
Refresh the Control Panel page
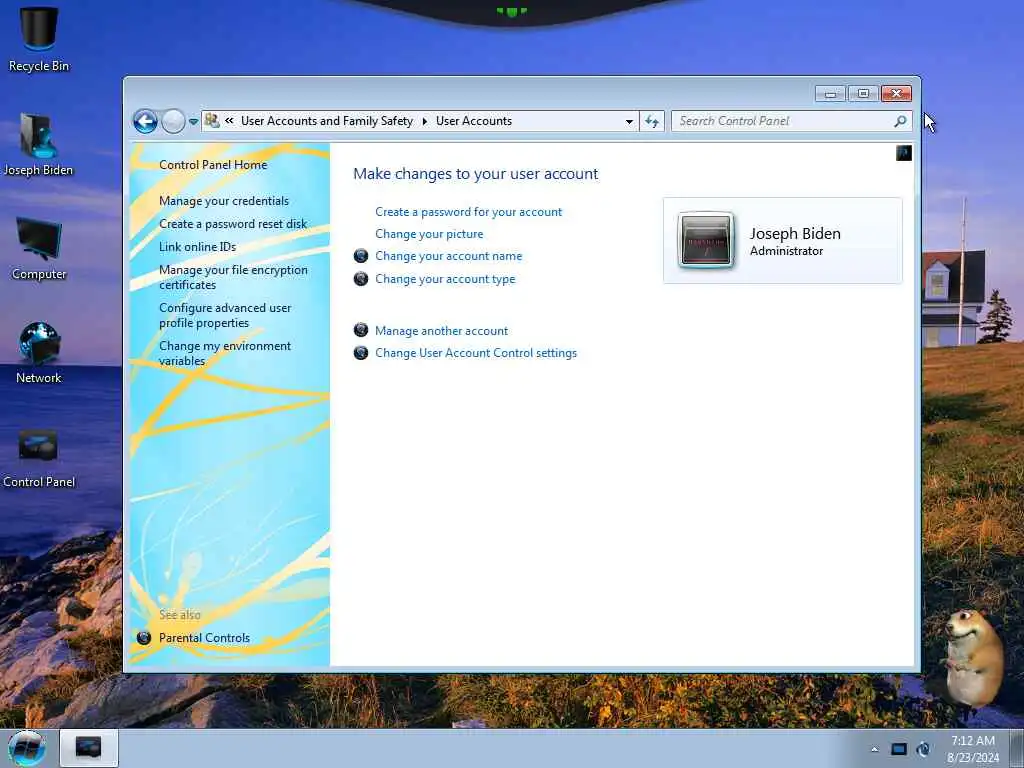tap(652, 121)
